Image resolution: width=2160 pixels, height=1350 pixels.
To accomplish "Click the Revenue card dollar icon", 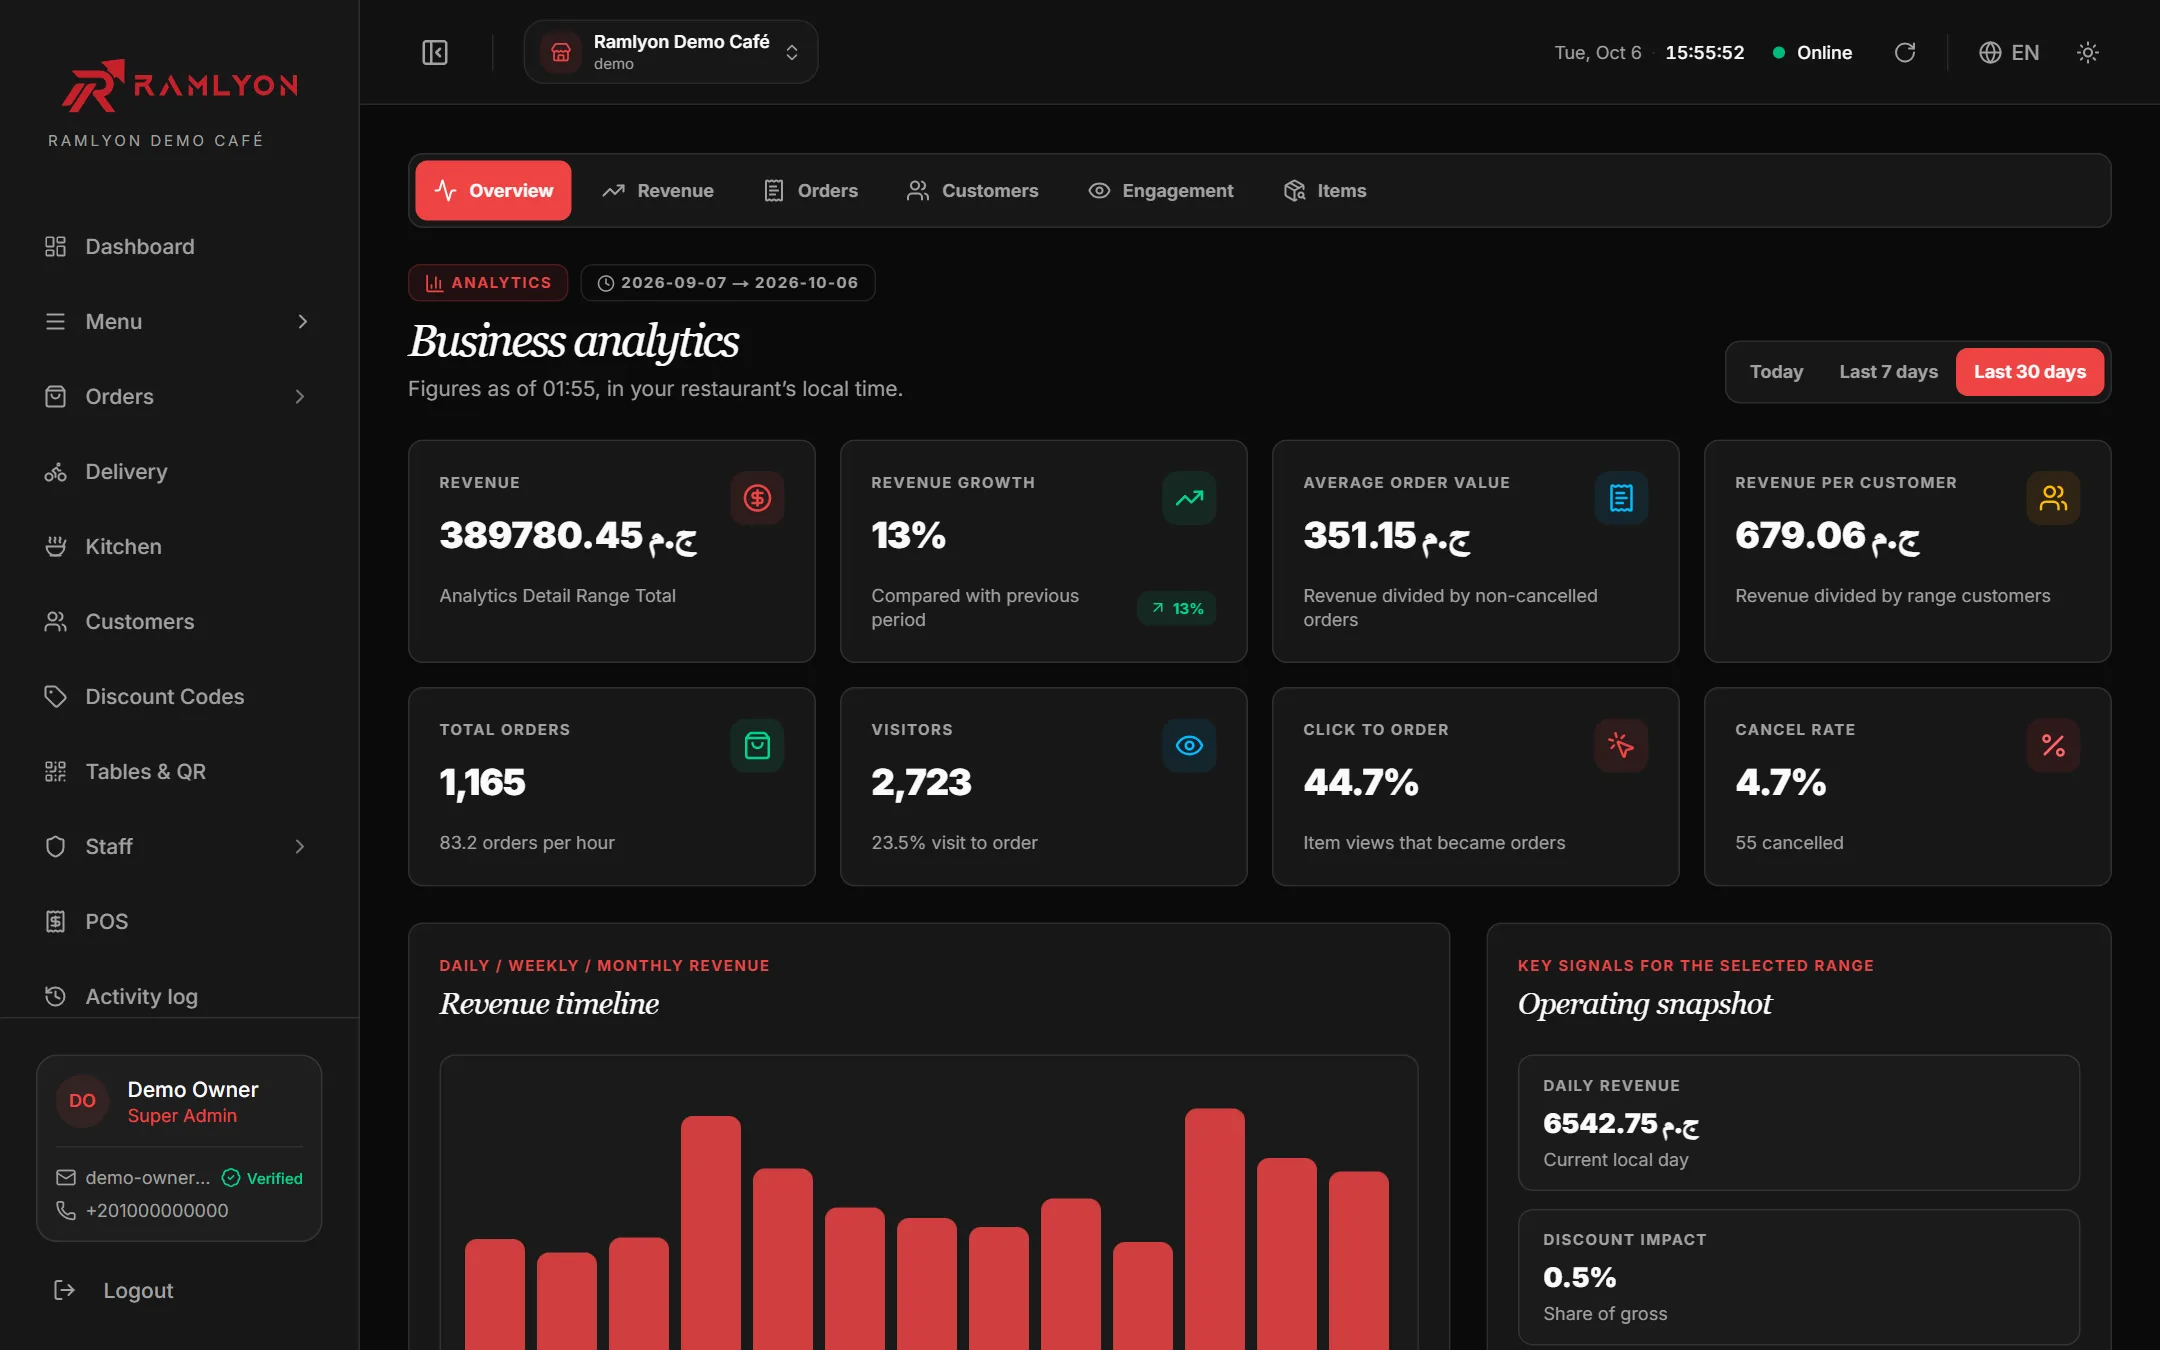I will point(757,498).
